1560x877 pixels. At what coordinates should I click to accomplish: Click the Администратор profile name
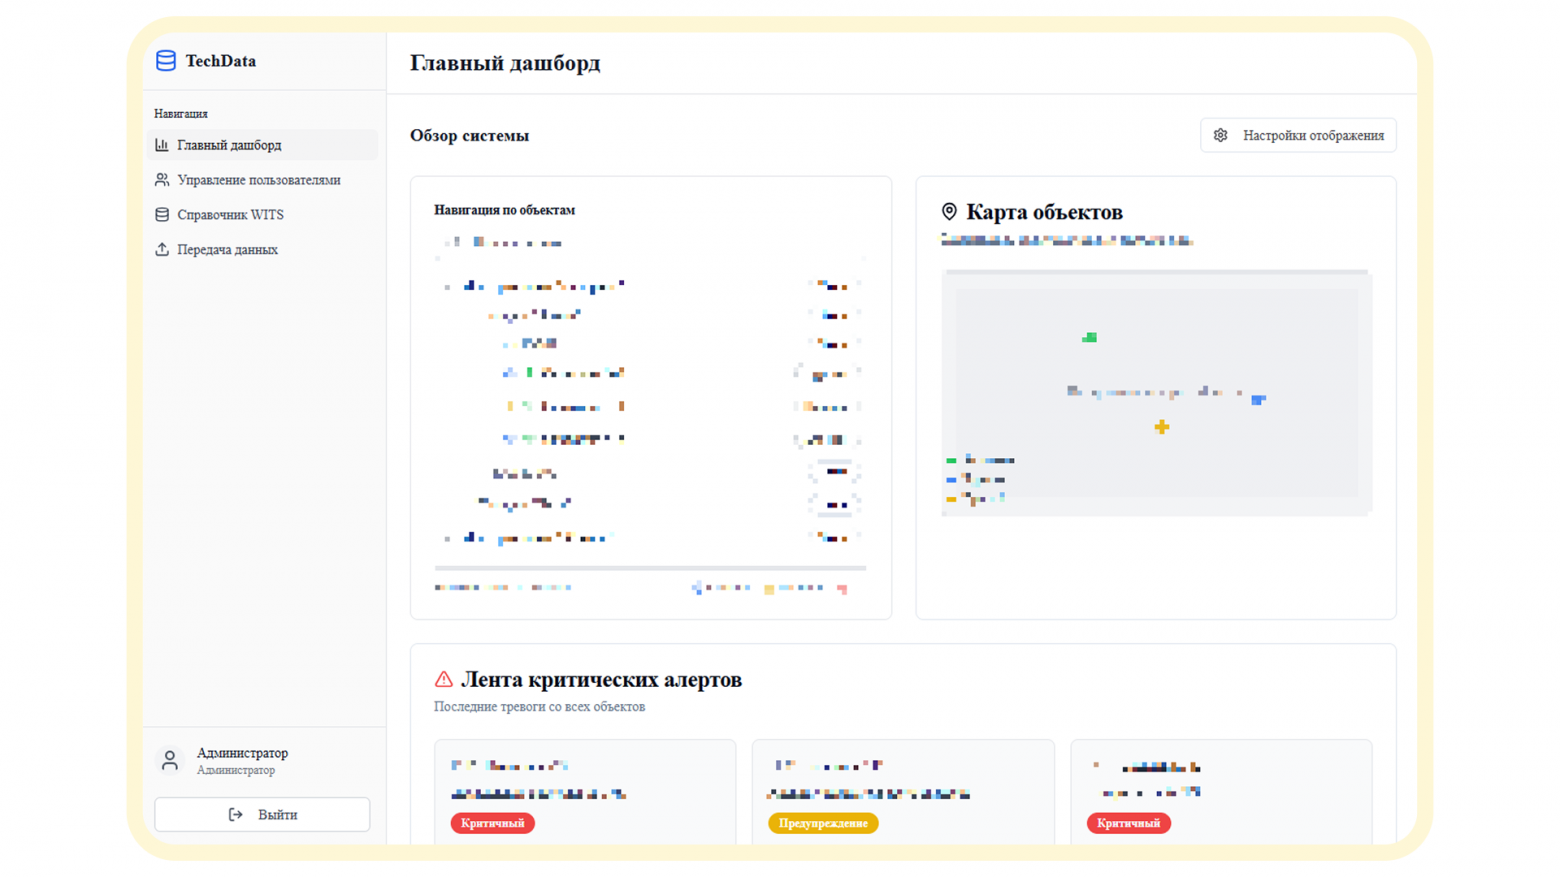(242, 753)
